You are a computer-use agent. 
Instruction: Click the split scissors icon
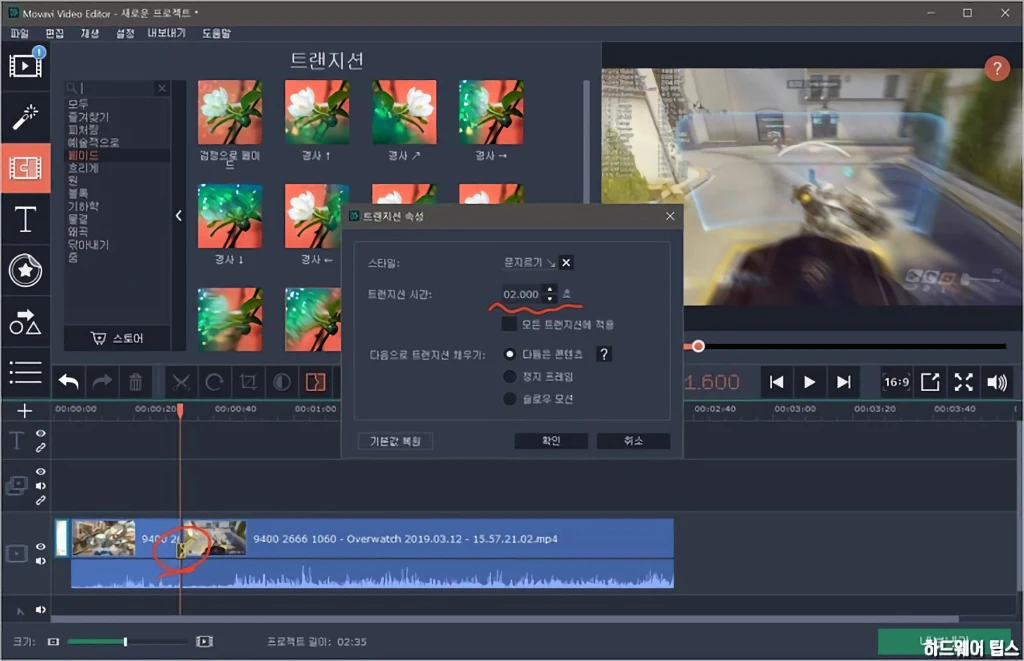point(181,381)
